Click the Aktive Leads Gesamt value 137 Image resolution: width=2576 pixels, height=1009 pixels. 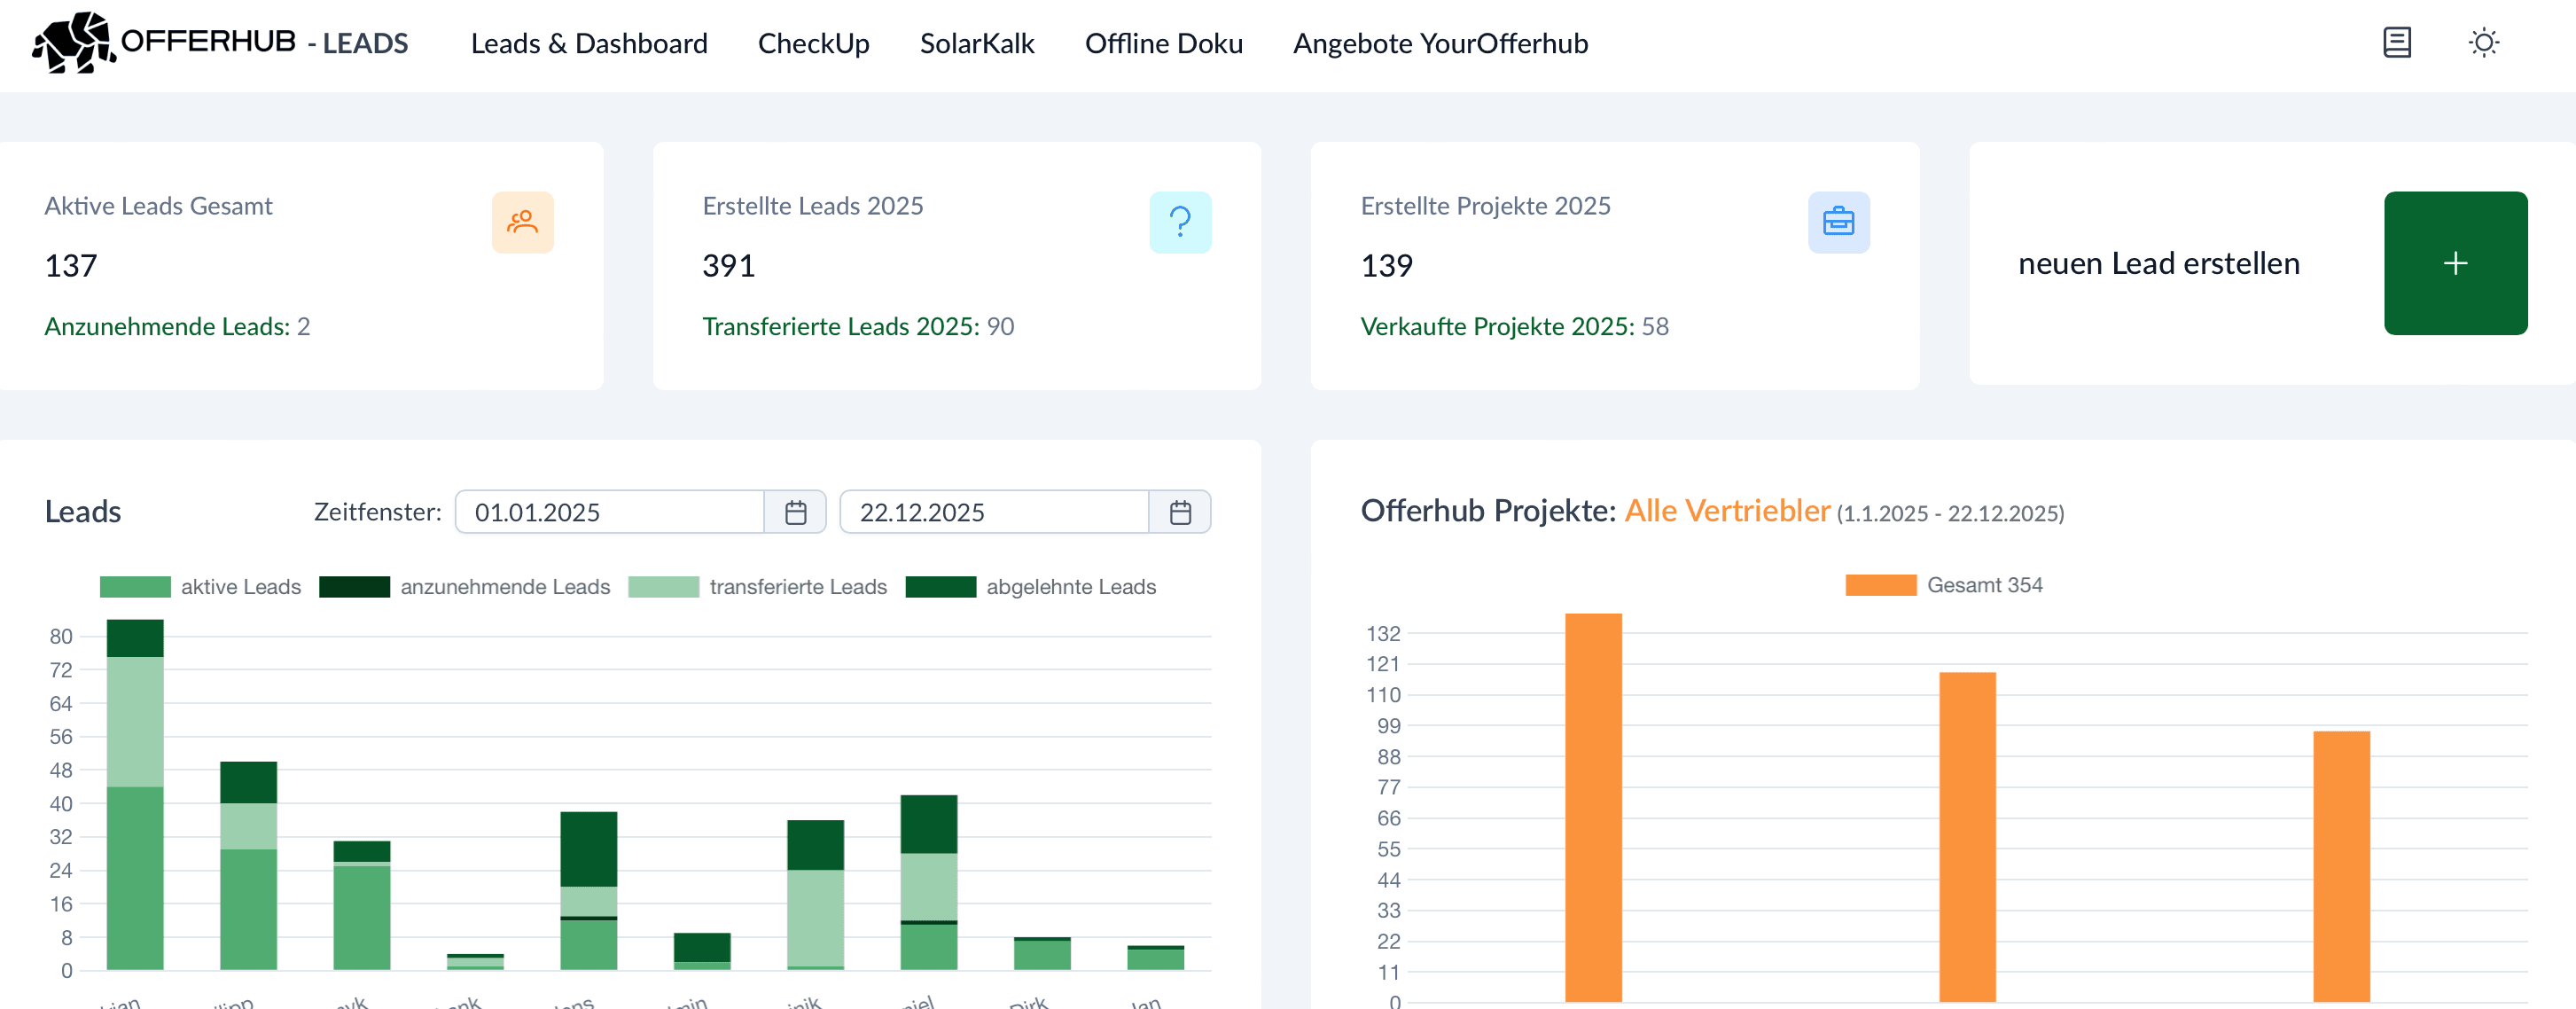click(x=71, y=265)
